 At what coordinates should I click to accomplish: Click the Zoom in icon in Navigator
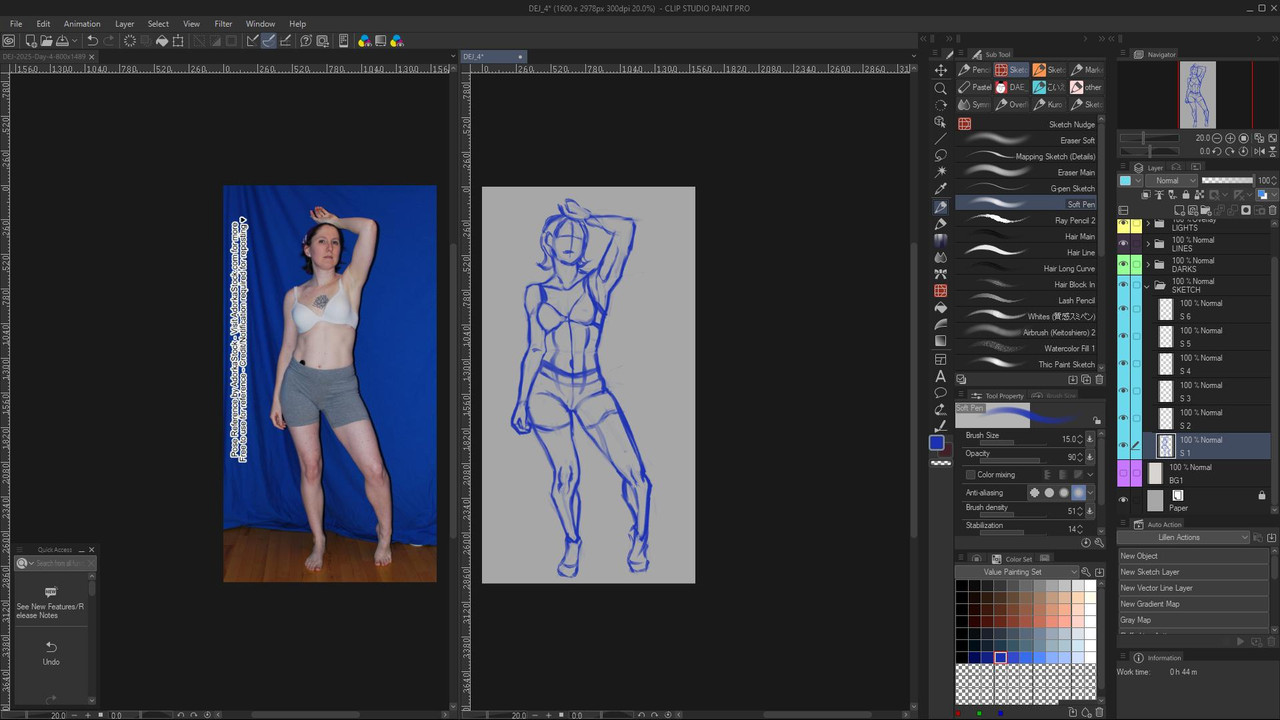pyautogui.click(x=1231, y=138)
